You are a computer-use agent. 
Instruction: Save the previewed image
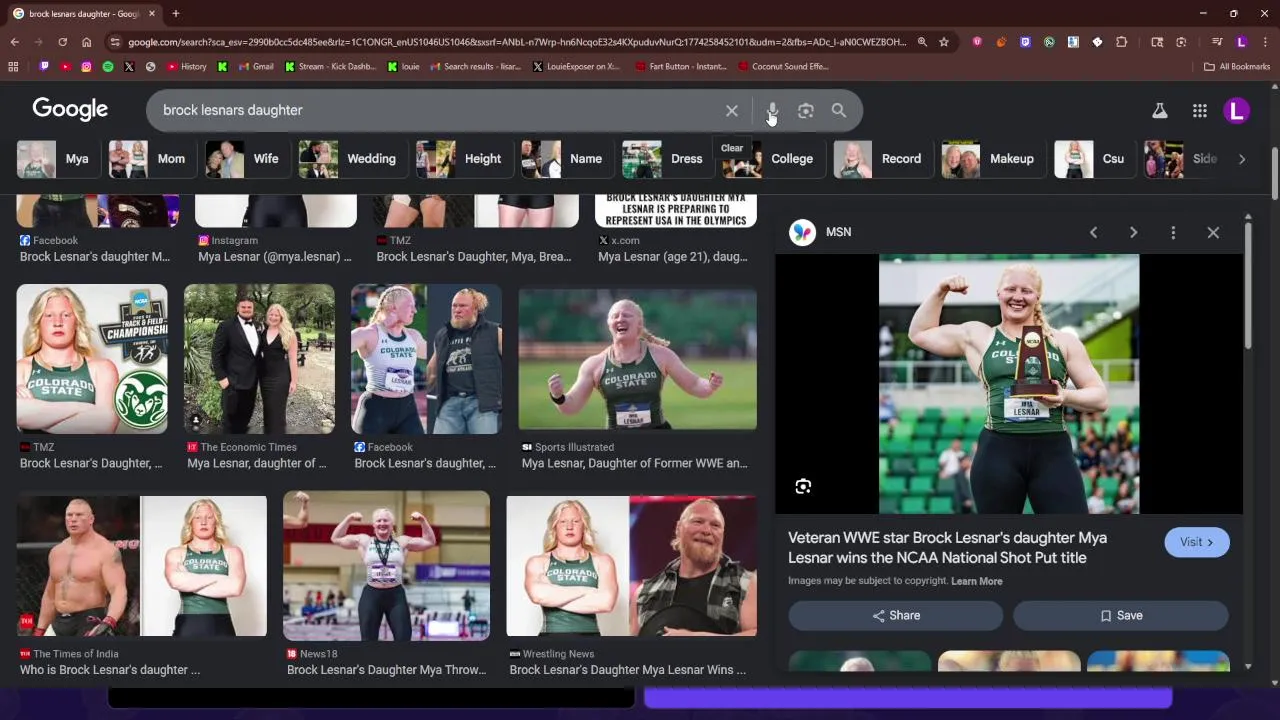pyautogui.click(x=1121, y=616)
